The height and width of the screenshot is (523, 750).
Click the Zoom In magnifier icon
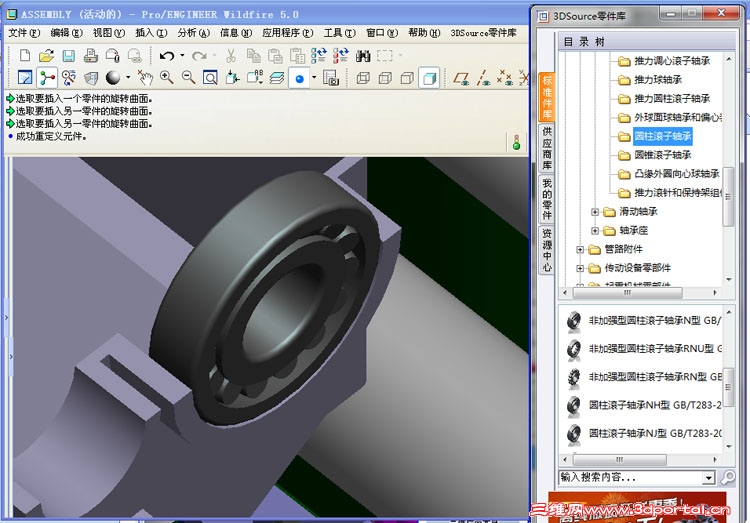[166, 78]
